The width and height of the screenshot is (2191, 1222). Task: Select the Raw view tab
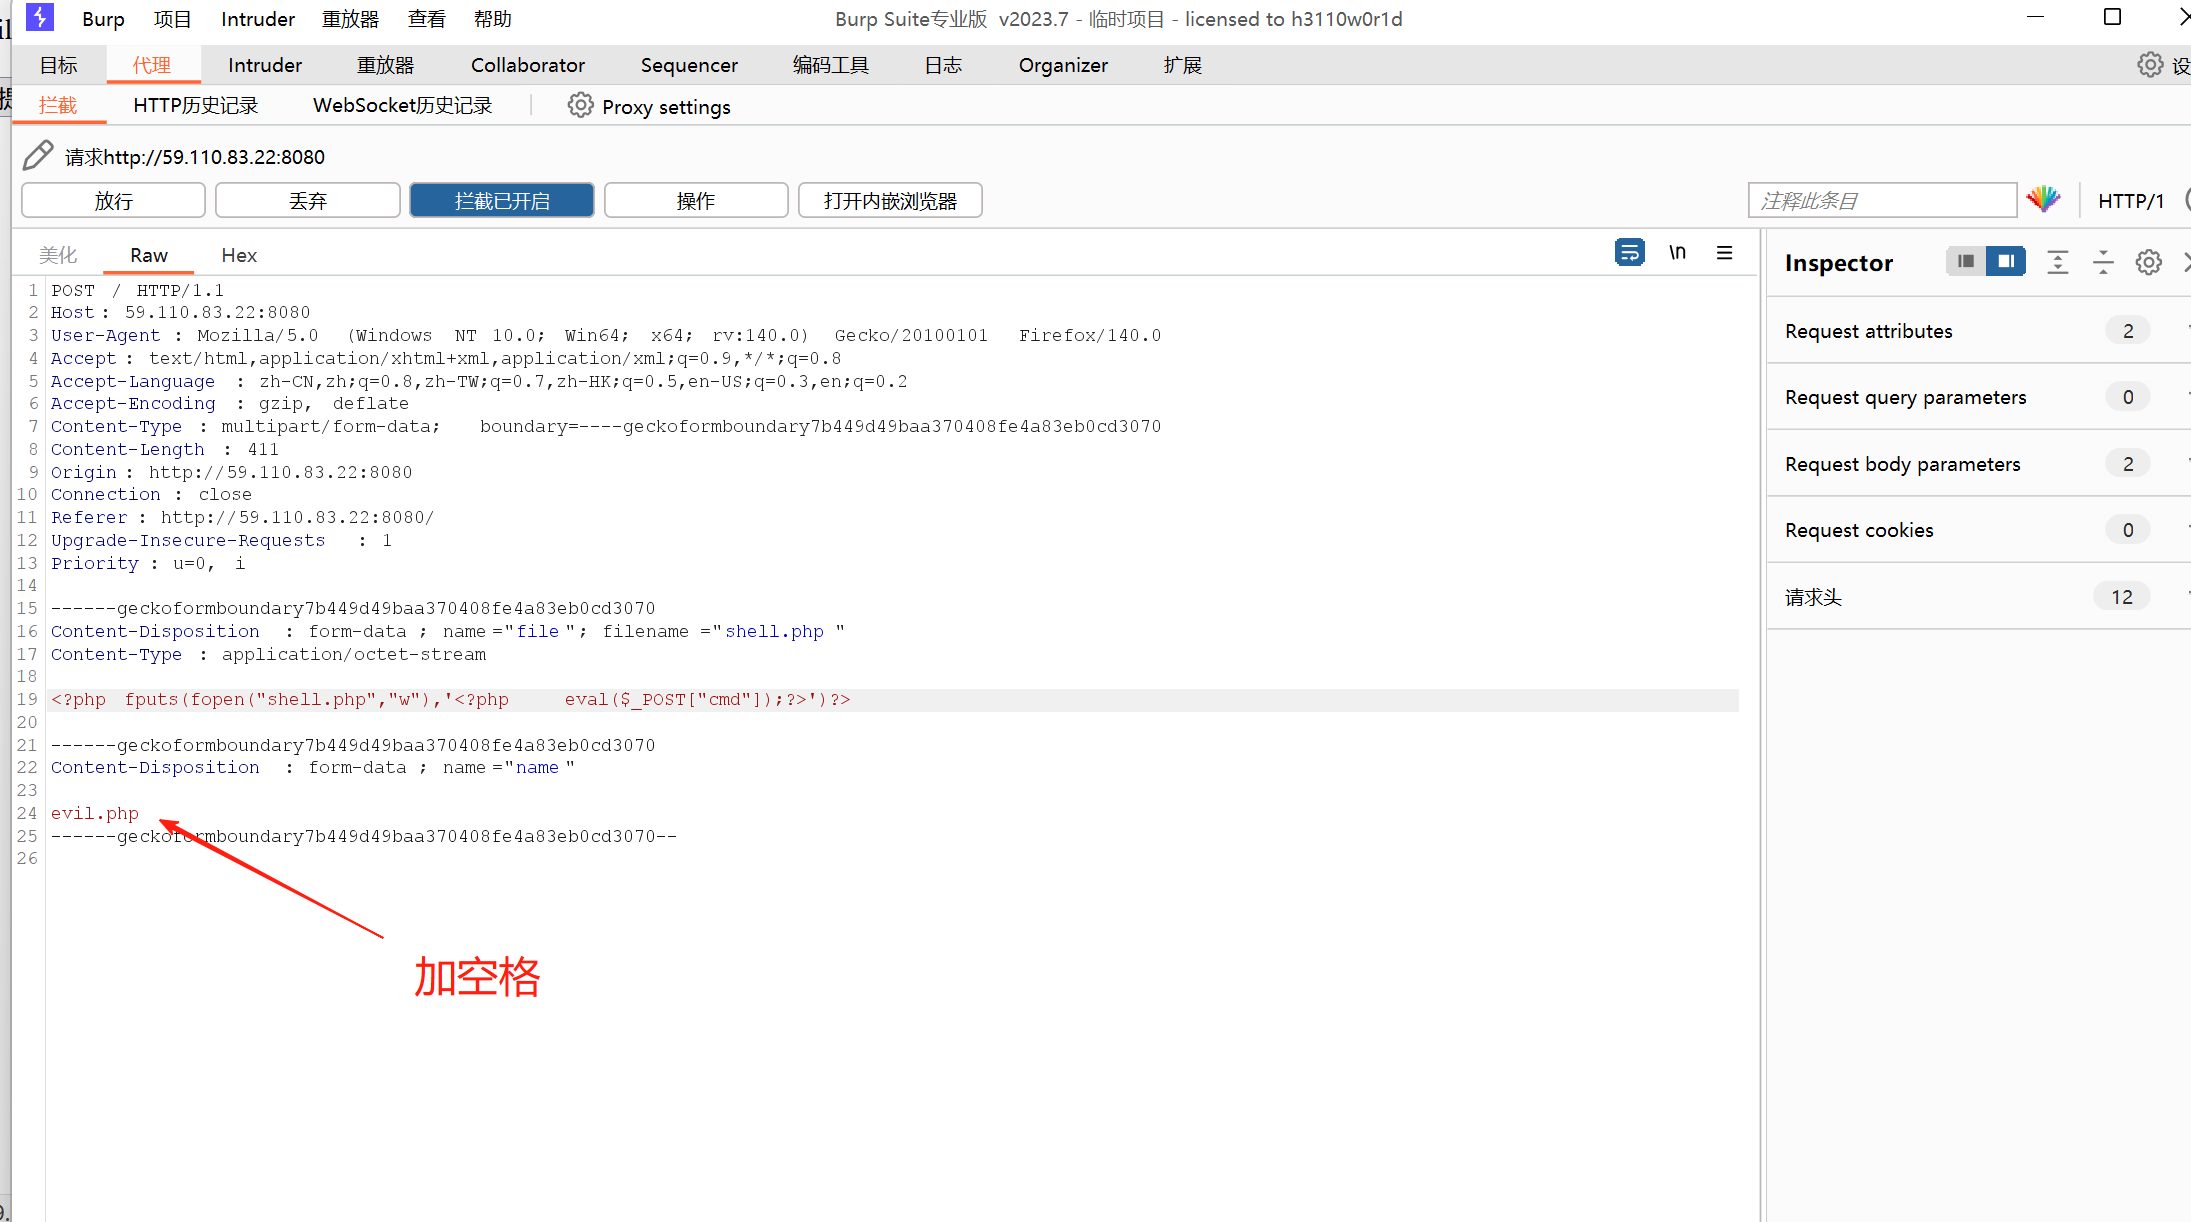(x=149, y=255)
